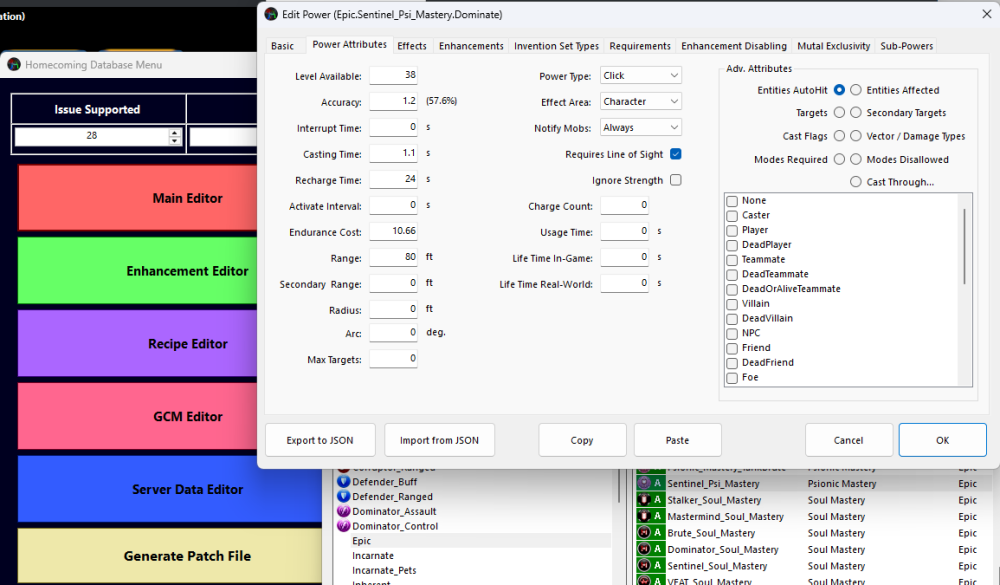Enable the Ignore Strength checkbox
Screen dimensions: 1000x585
676,181
